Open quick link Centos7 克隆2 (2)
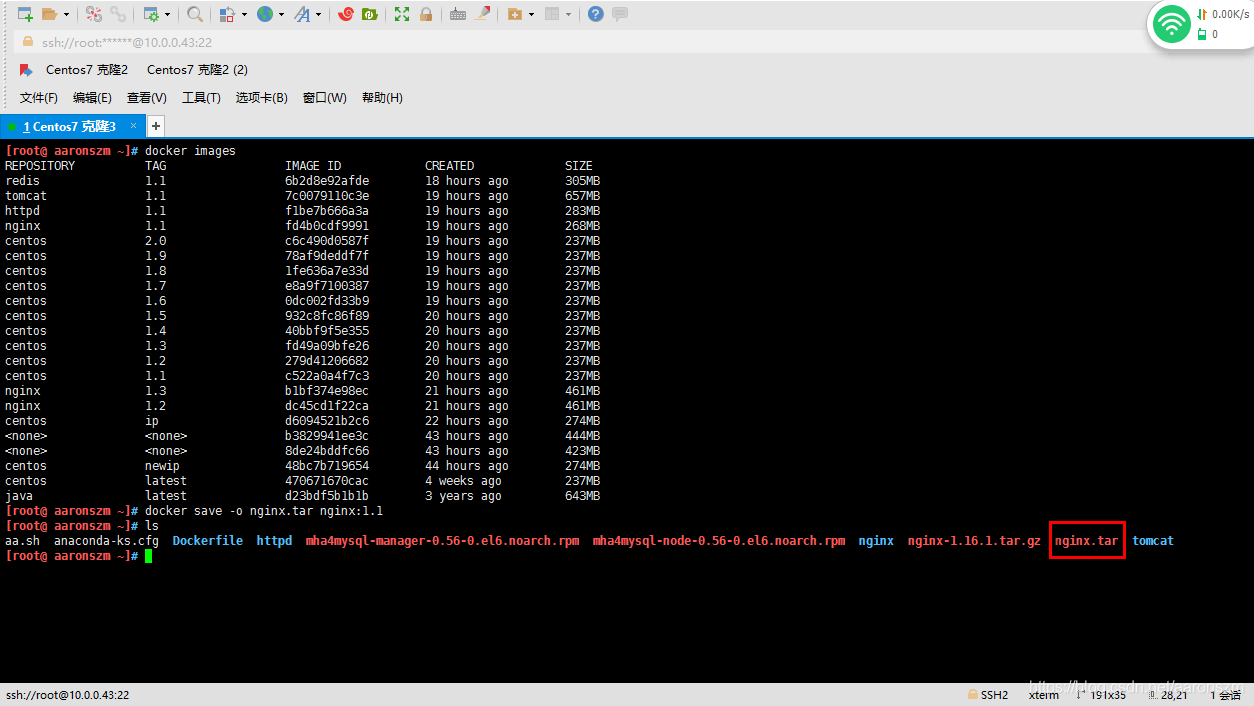The image size is (1254, 706). coord(197,70)
